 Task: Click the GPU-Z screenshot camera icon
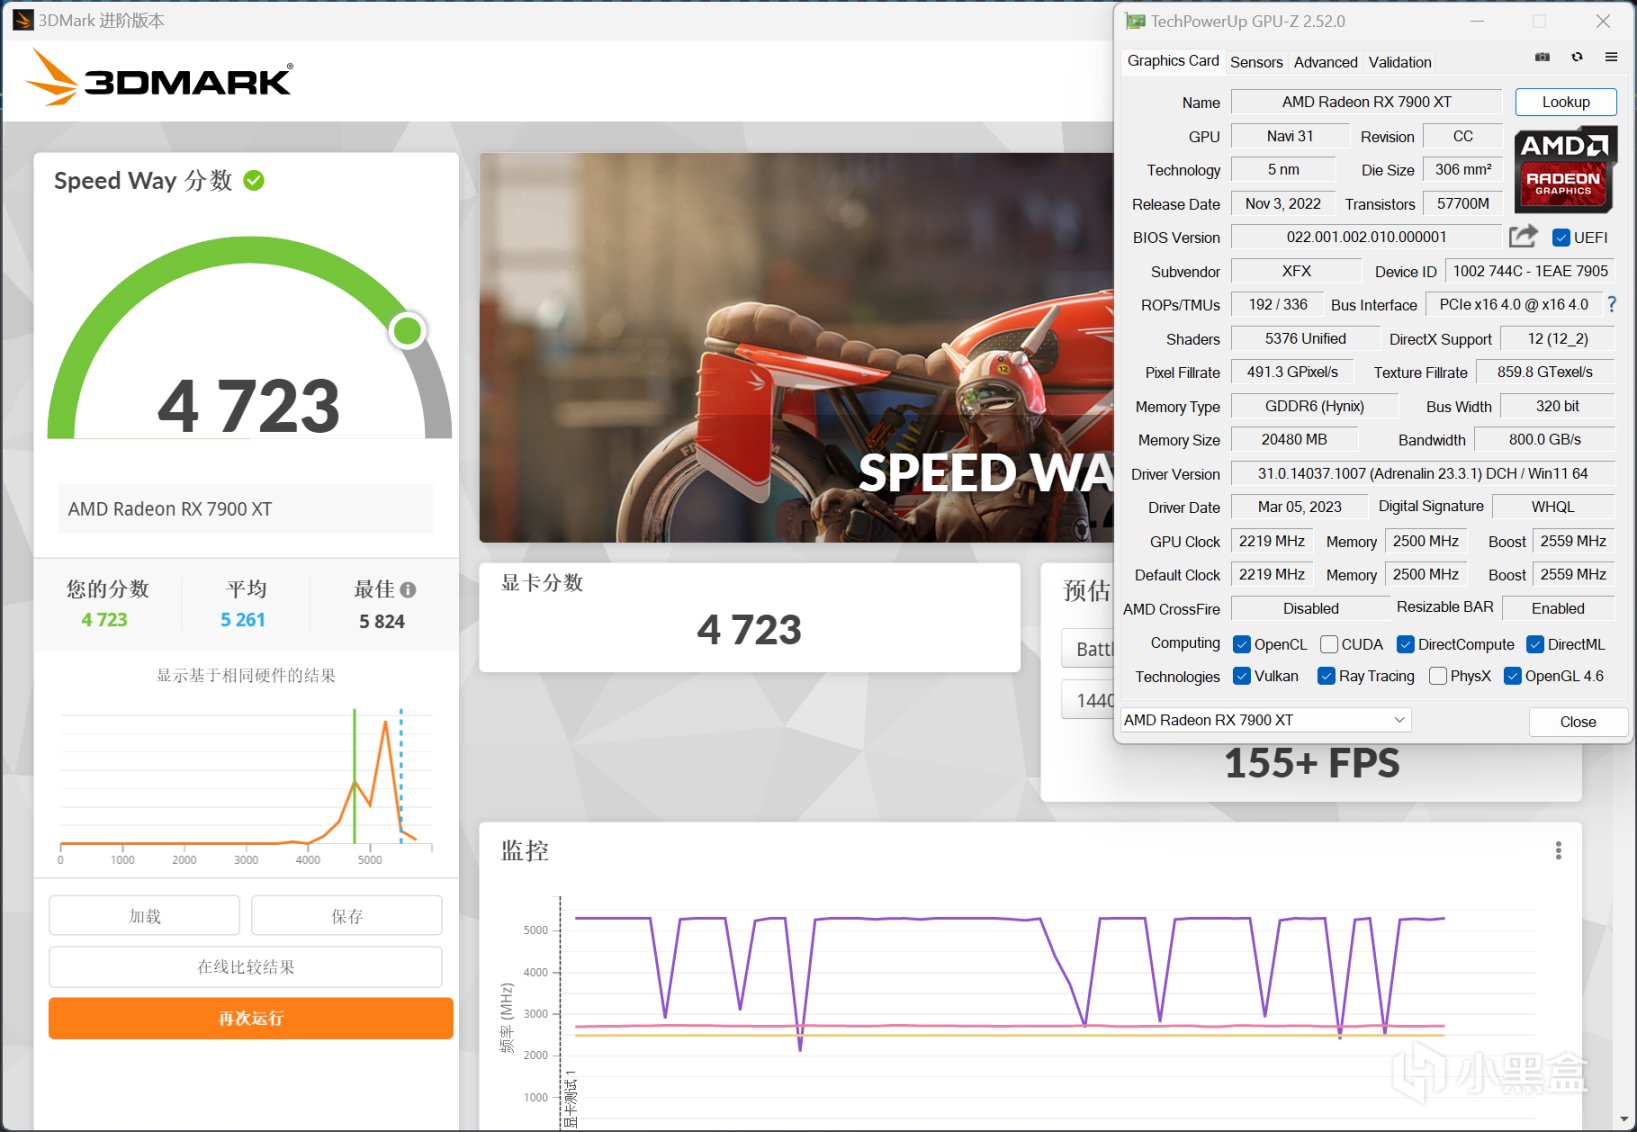(x=1542, y=57)
